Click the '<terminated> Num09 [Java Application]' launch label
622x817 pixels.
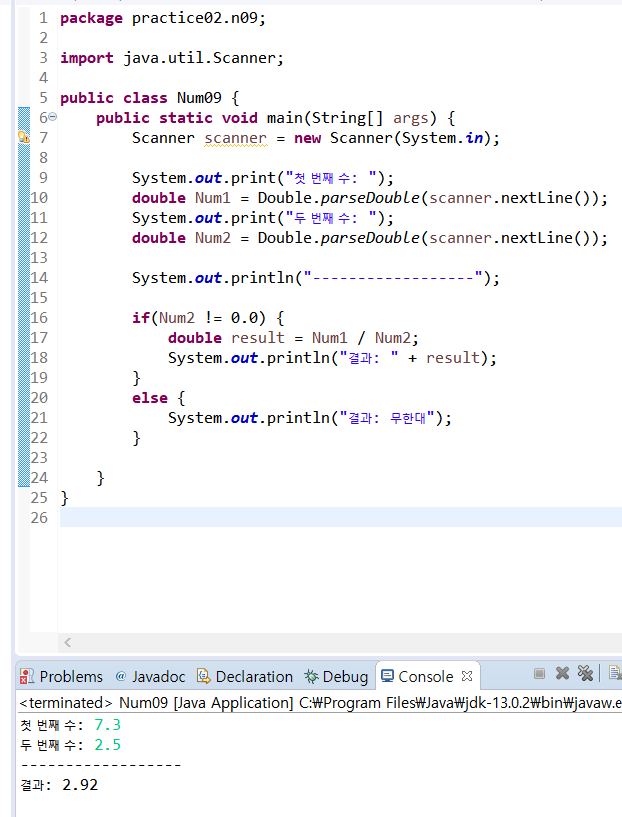tap(156, 703)
